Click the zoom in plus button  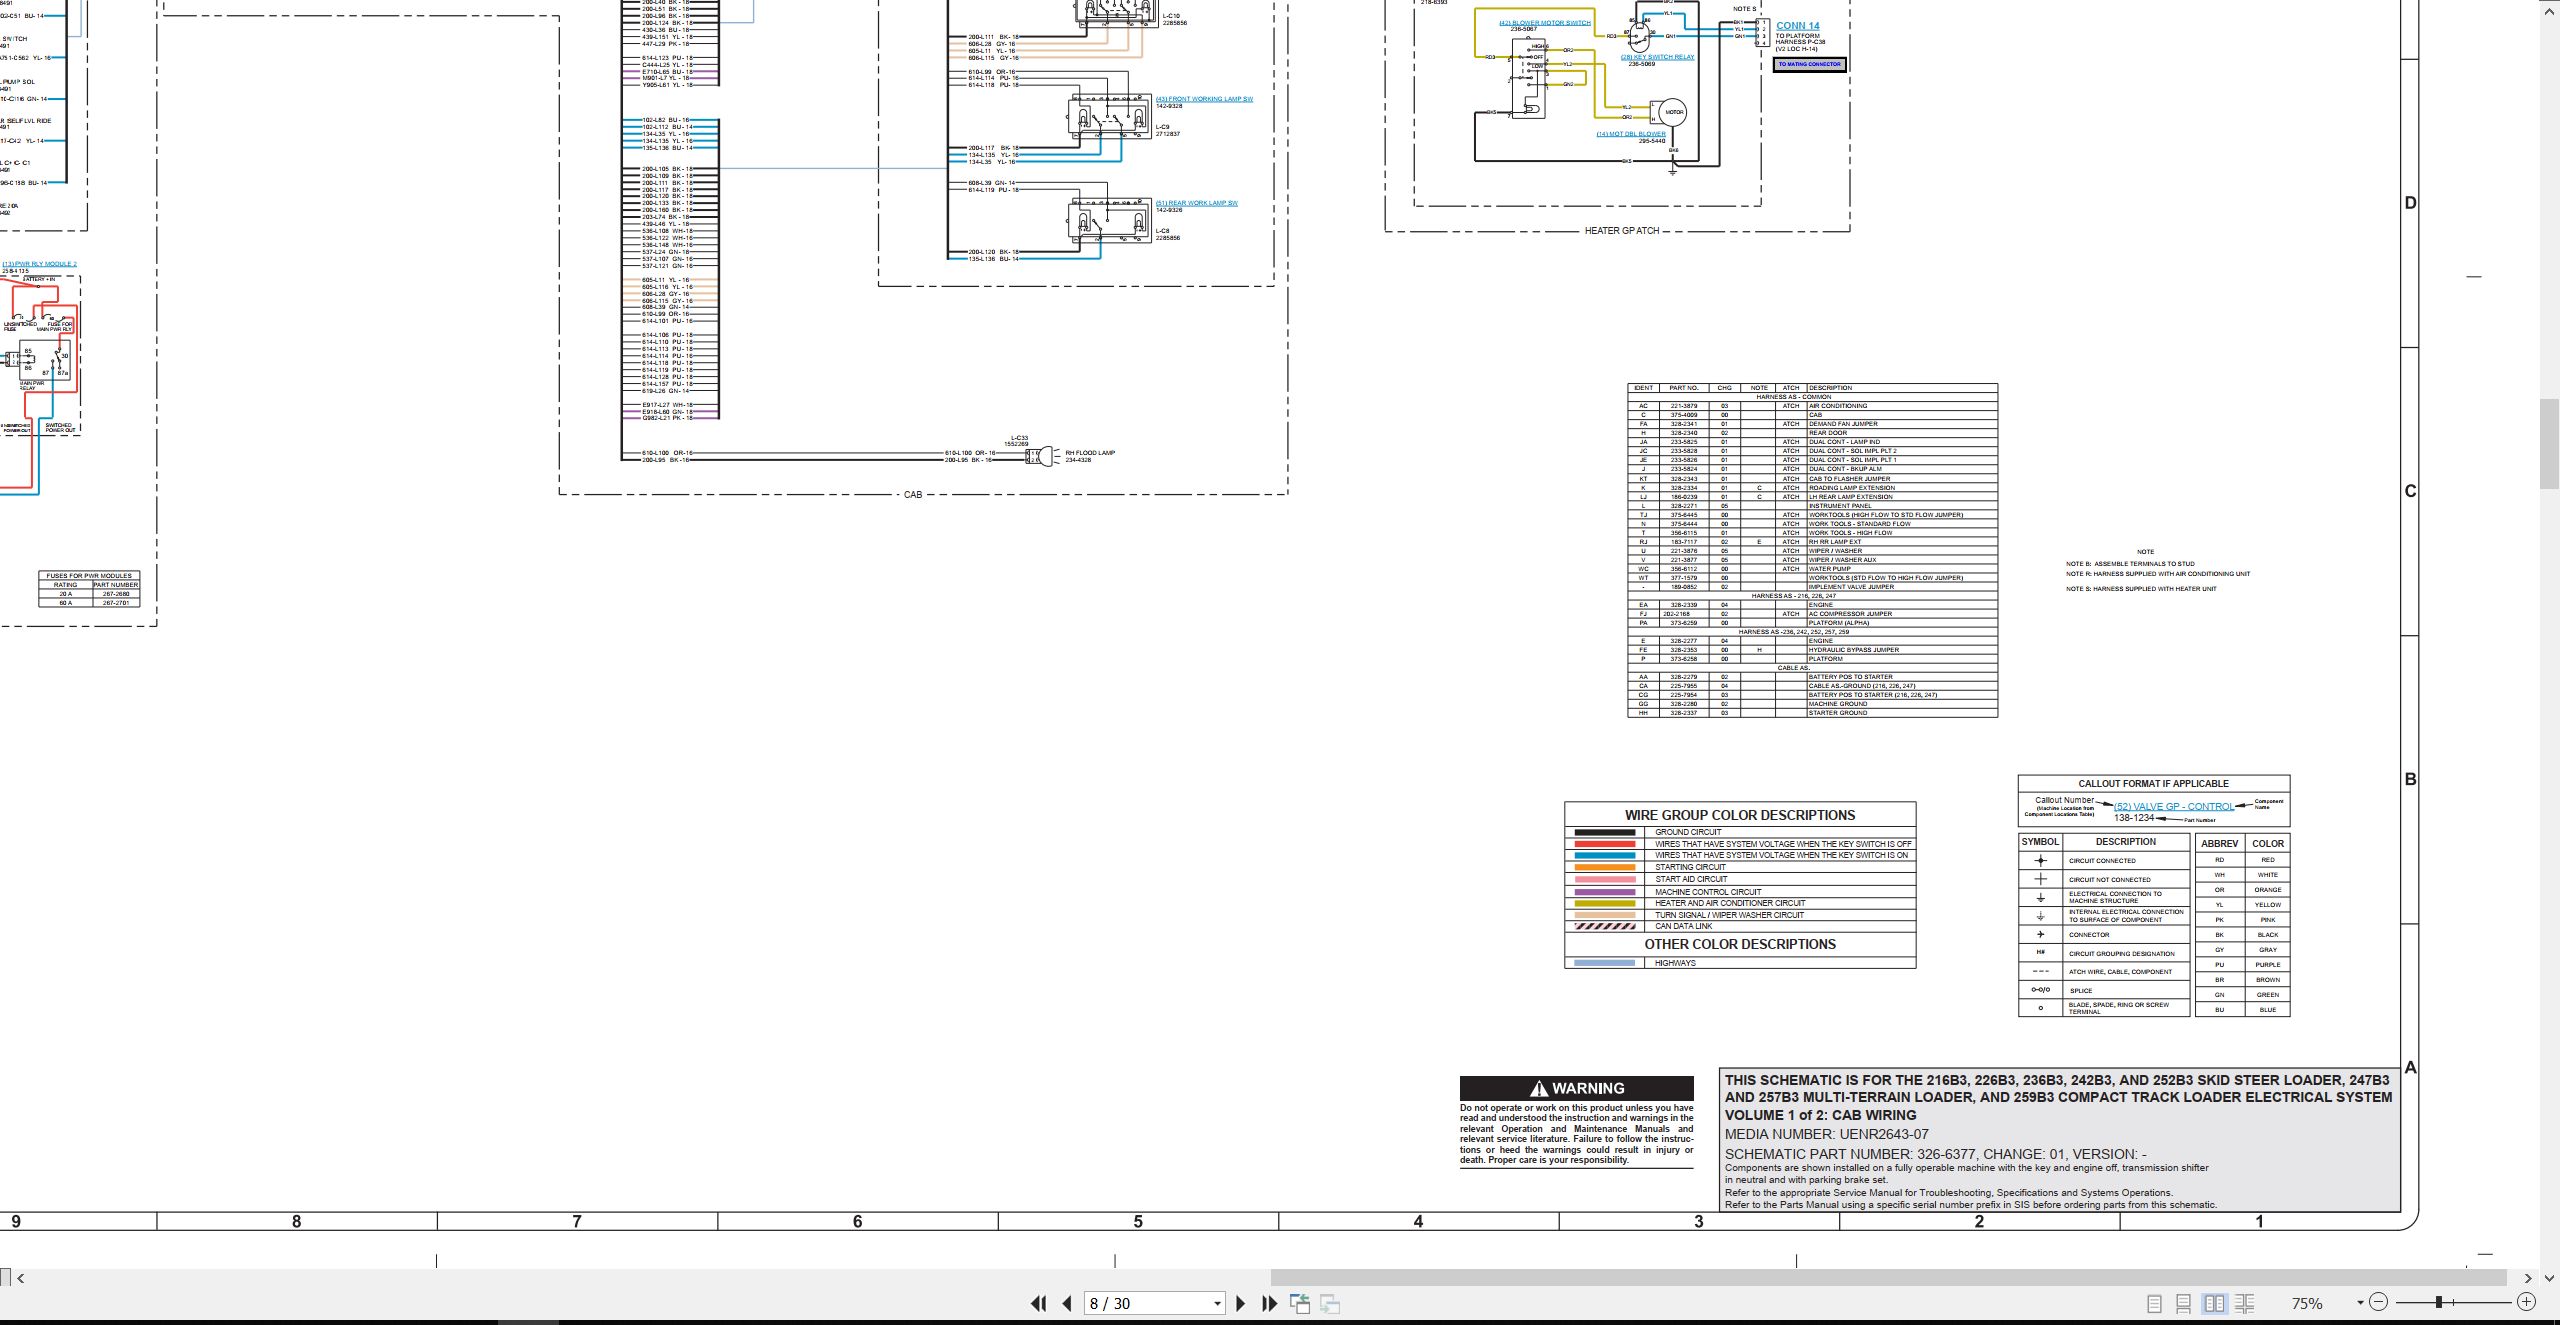(2527, 1302)
